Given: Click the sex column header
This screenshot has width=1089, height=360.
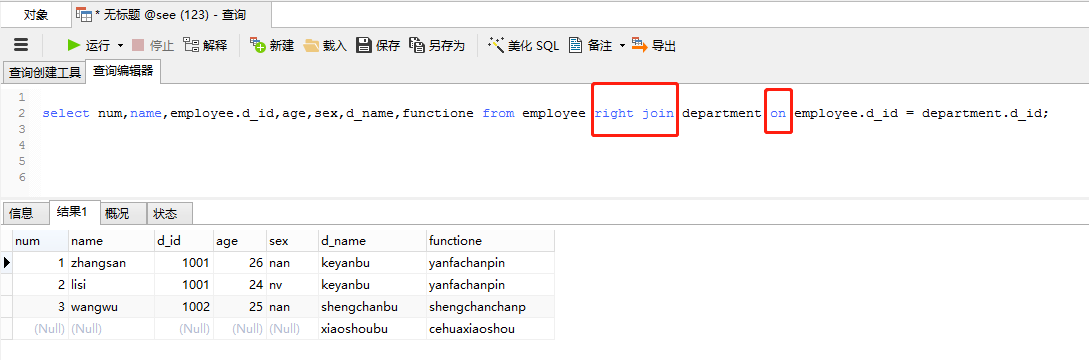Looking at the screenshot, I should tap(292, 241).
